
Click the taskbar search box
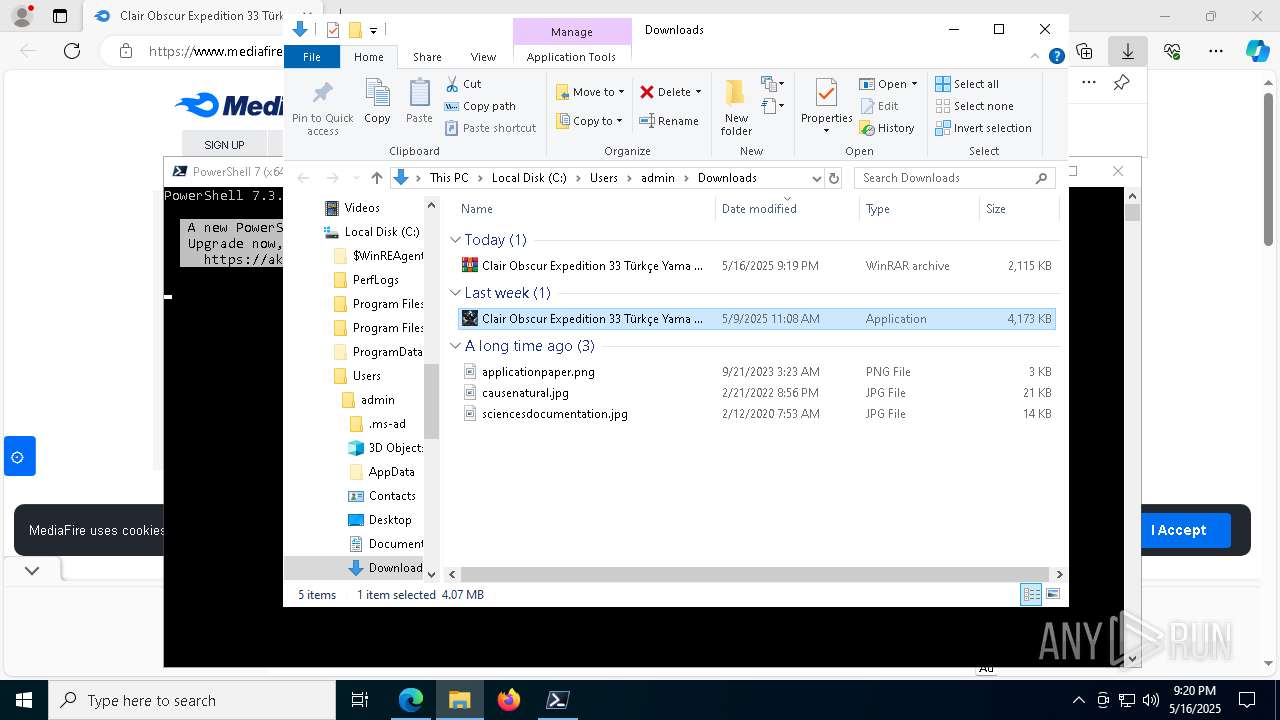[192, 700]
